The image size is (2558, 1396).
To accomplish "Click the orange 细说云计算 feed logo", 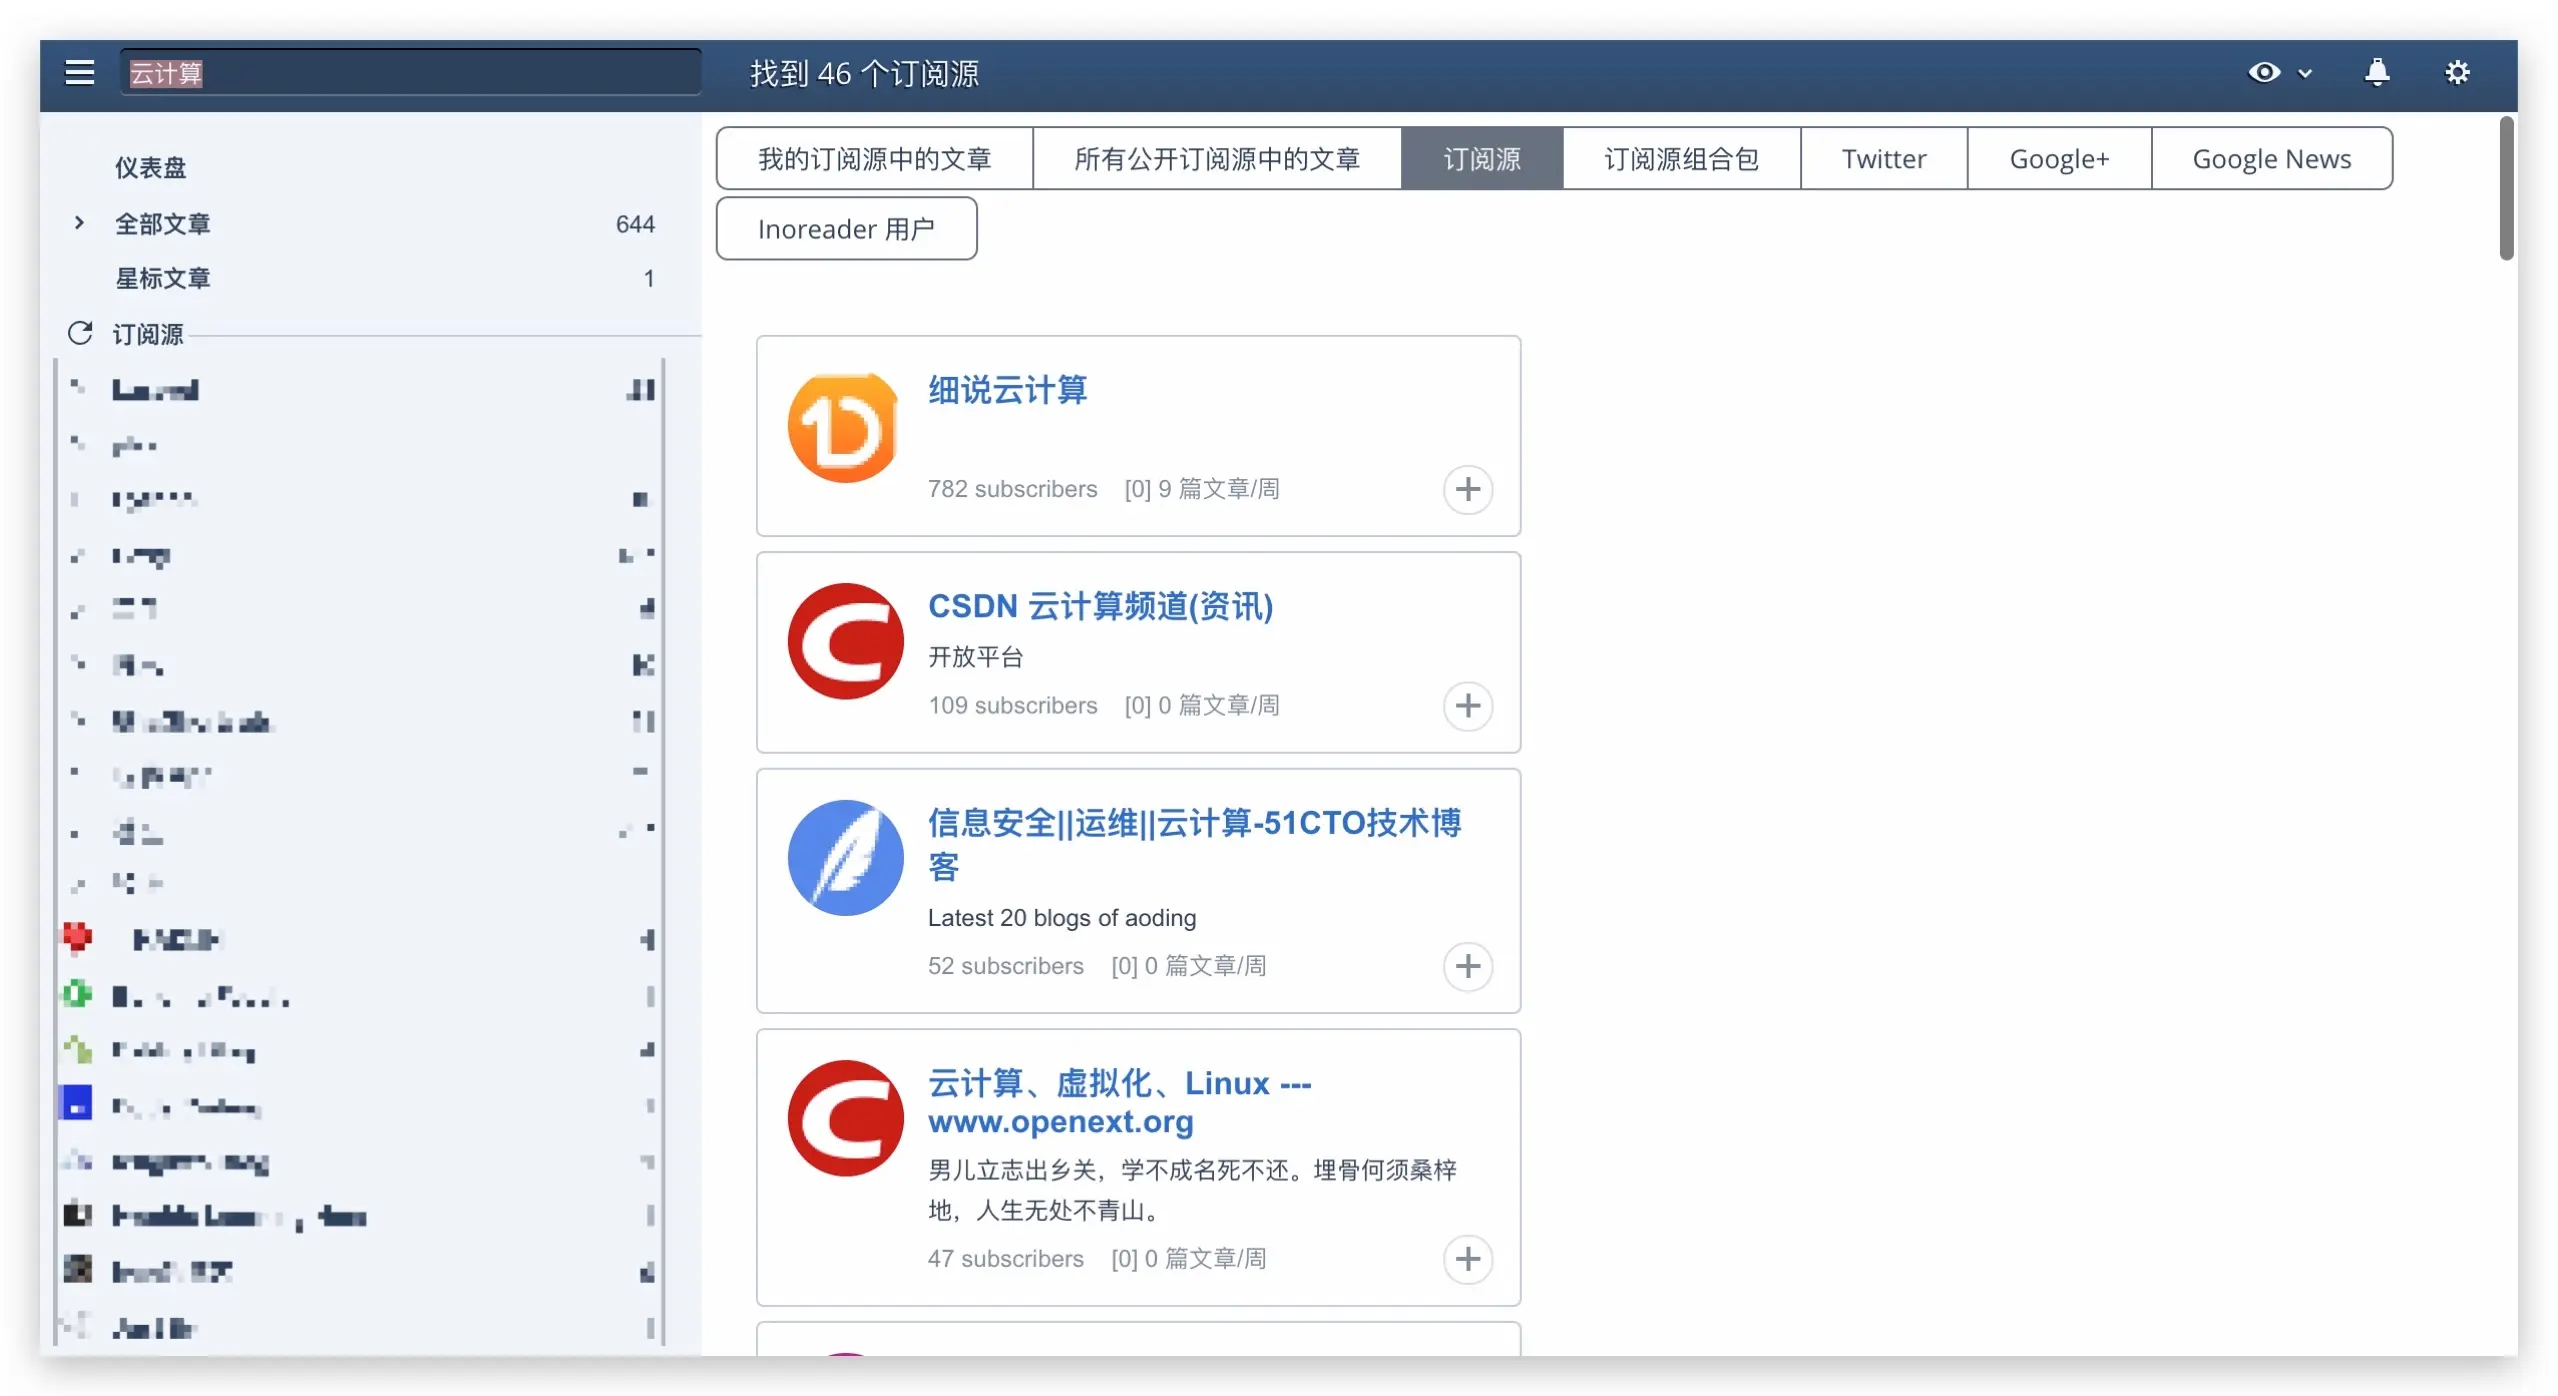I will point(843,429).
